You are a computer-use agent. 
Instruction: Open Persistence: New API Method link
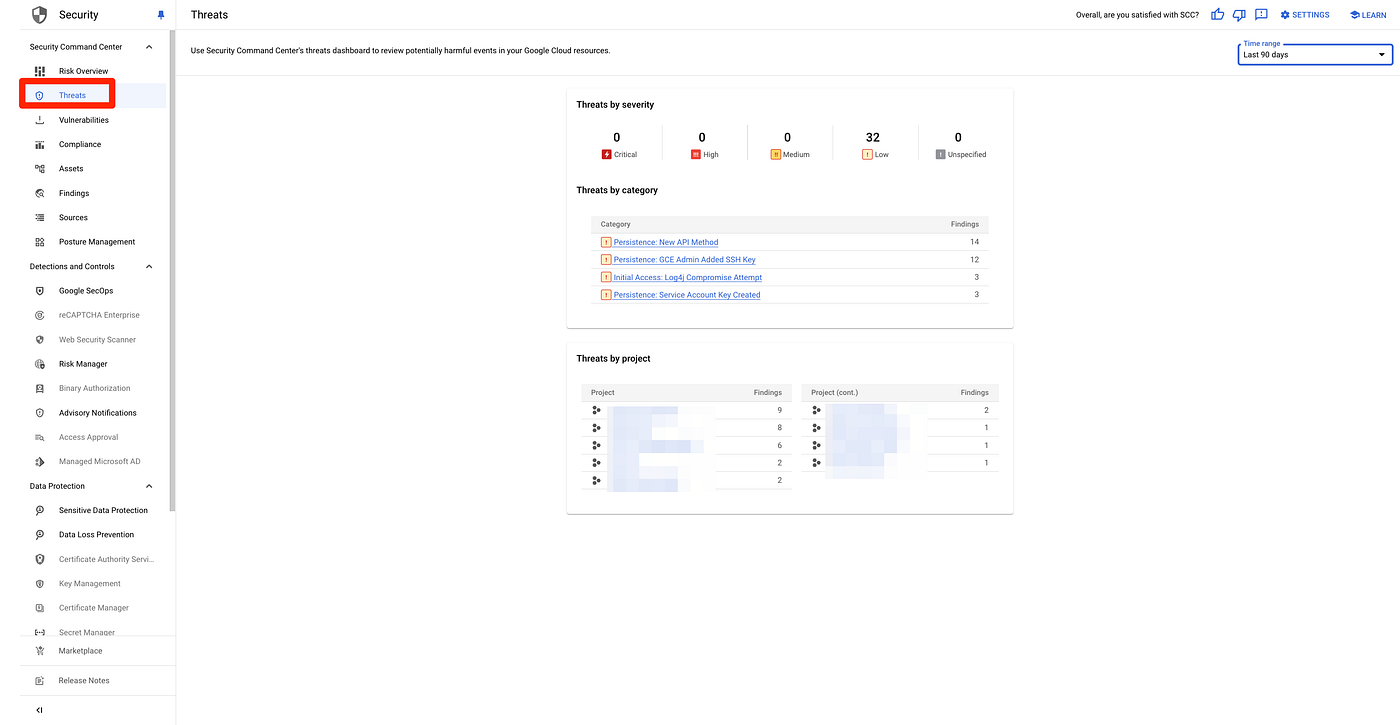pyautogui.click(x=666, y=242)
